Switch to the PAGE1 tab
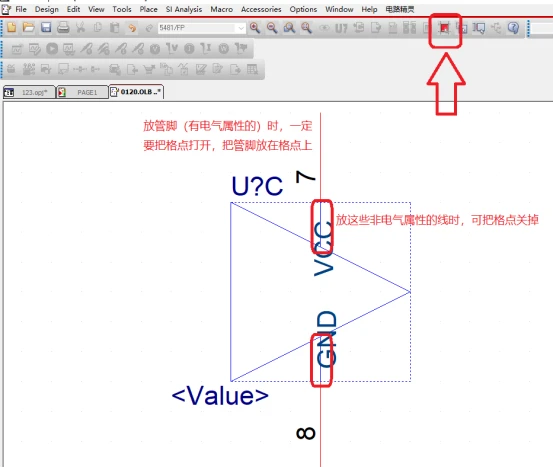Image resolution: width=554 pixels, height=468 pixels. click(82, 92)
